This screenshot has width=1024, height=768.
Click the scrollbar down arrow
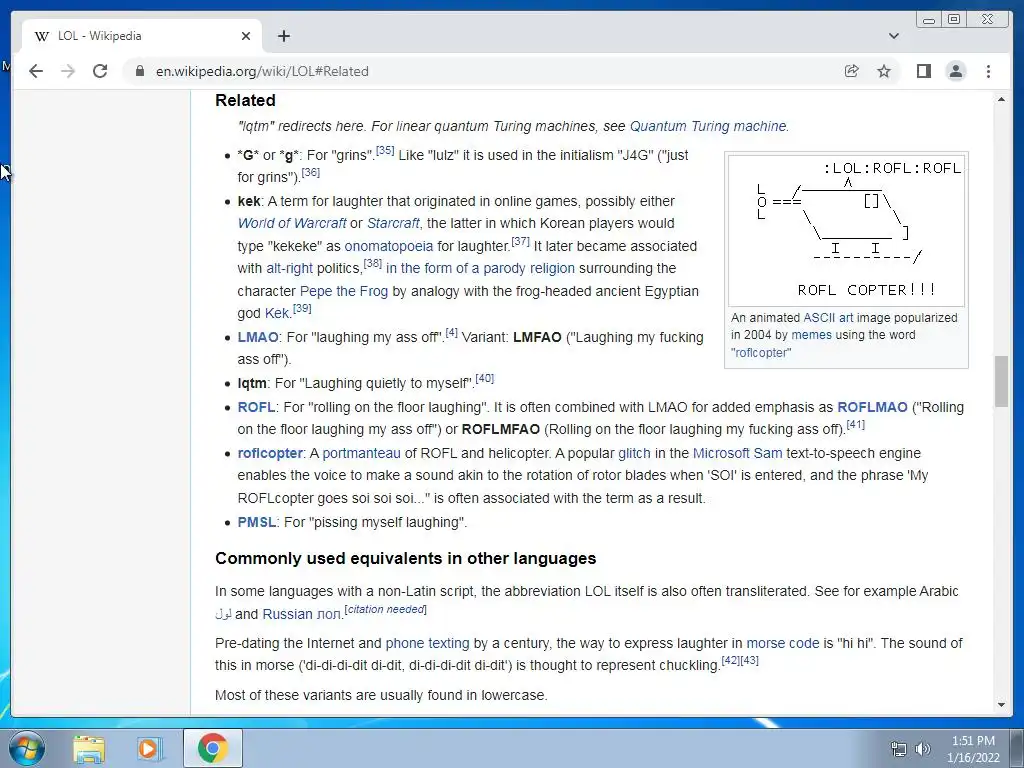[x=1001, y=705]
